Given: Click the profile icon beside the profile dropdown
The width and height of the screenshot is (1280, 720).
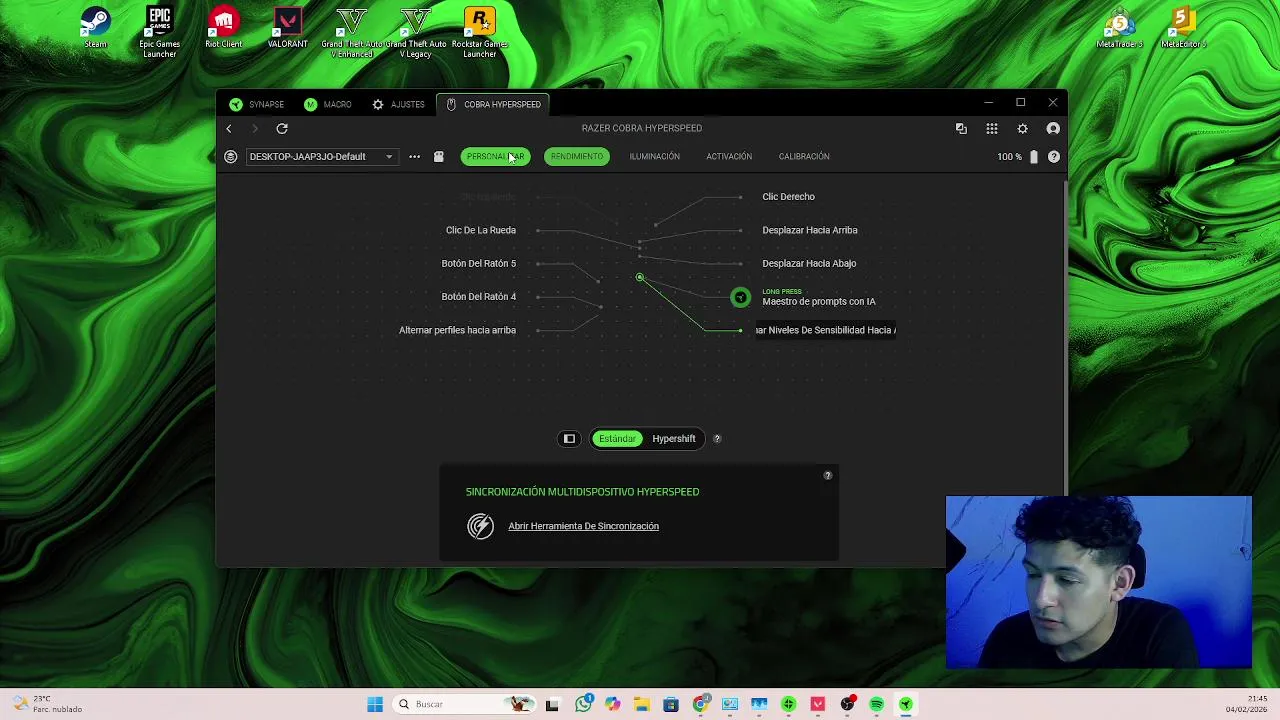Looking at the screenshot, I should 231,156.
